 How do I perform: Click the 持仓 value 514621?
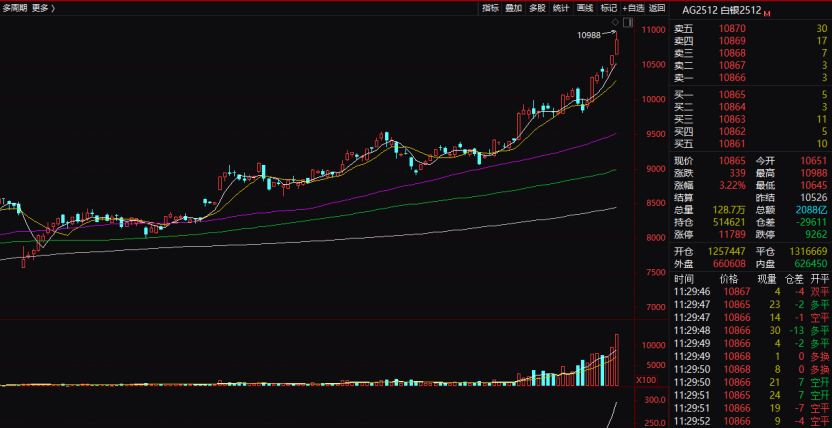tap(730, 222)
